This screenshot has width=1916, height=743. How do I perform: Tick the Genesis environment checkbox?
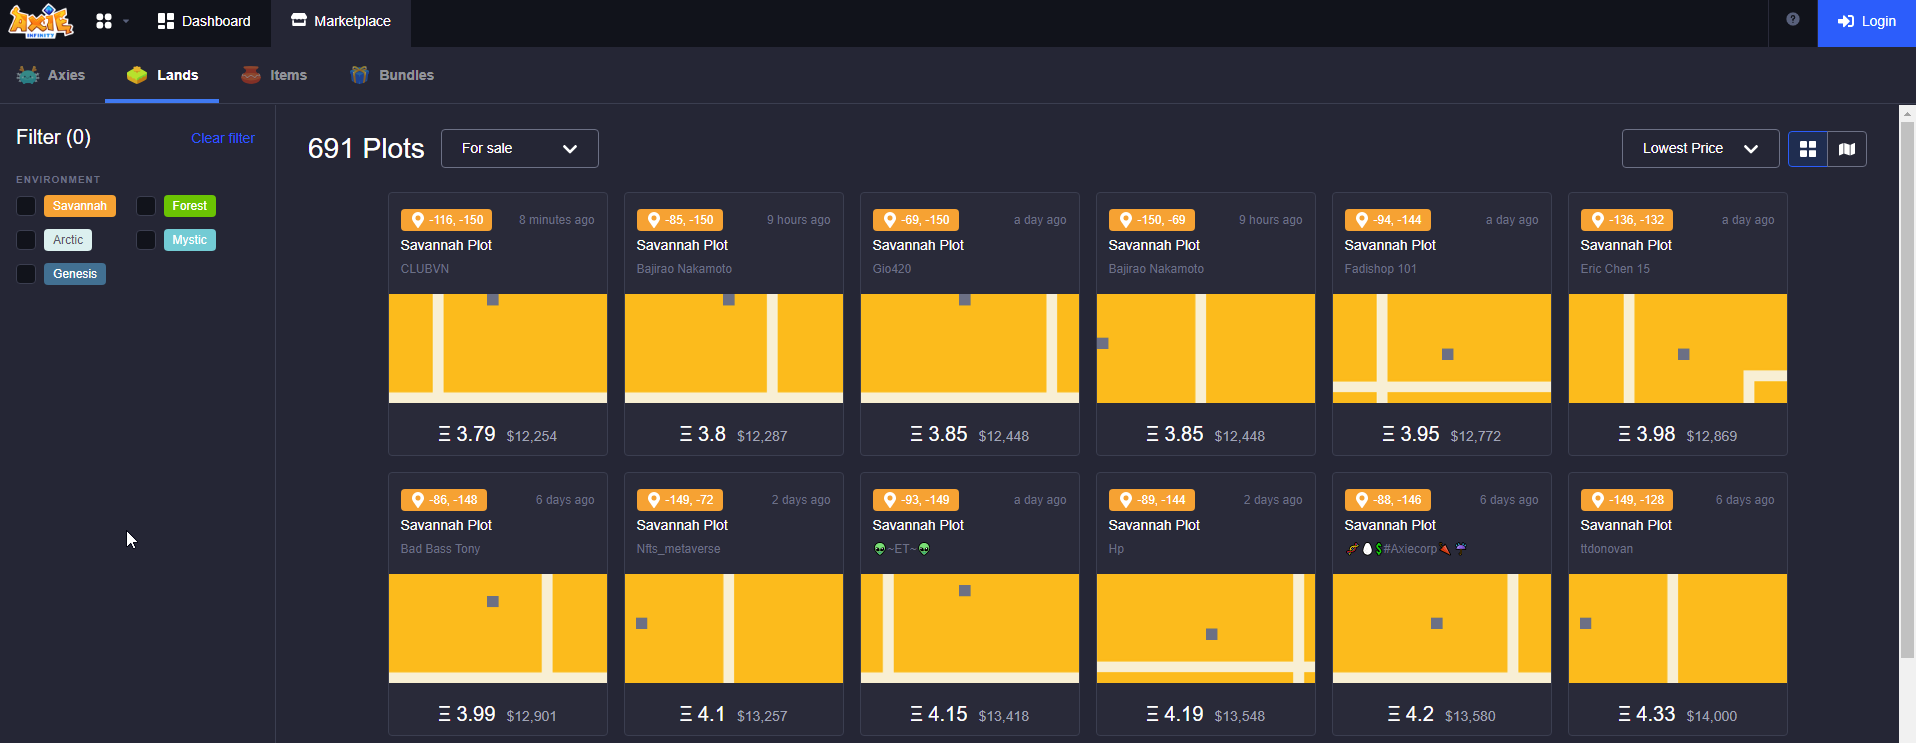pos(26,274)
